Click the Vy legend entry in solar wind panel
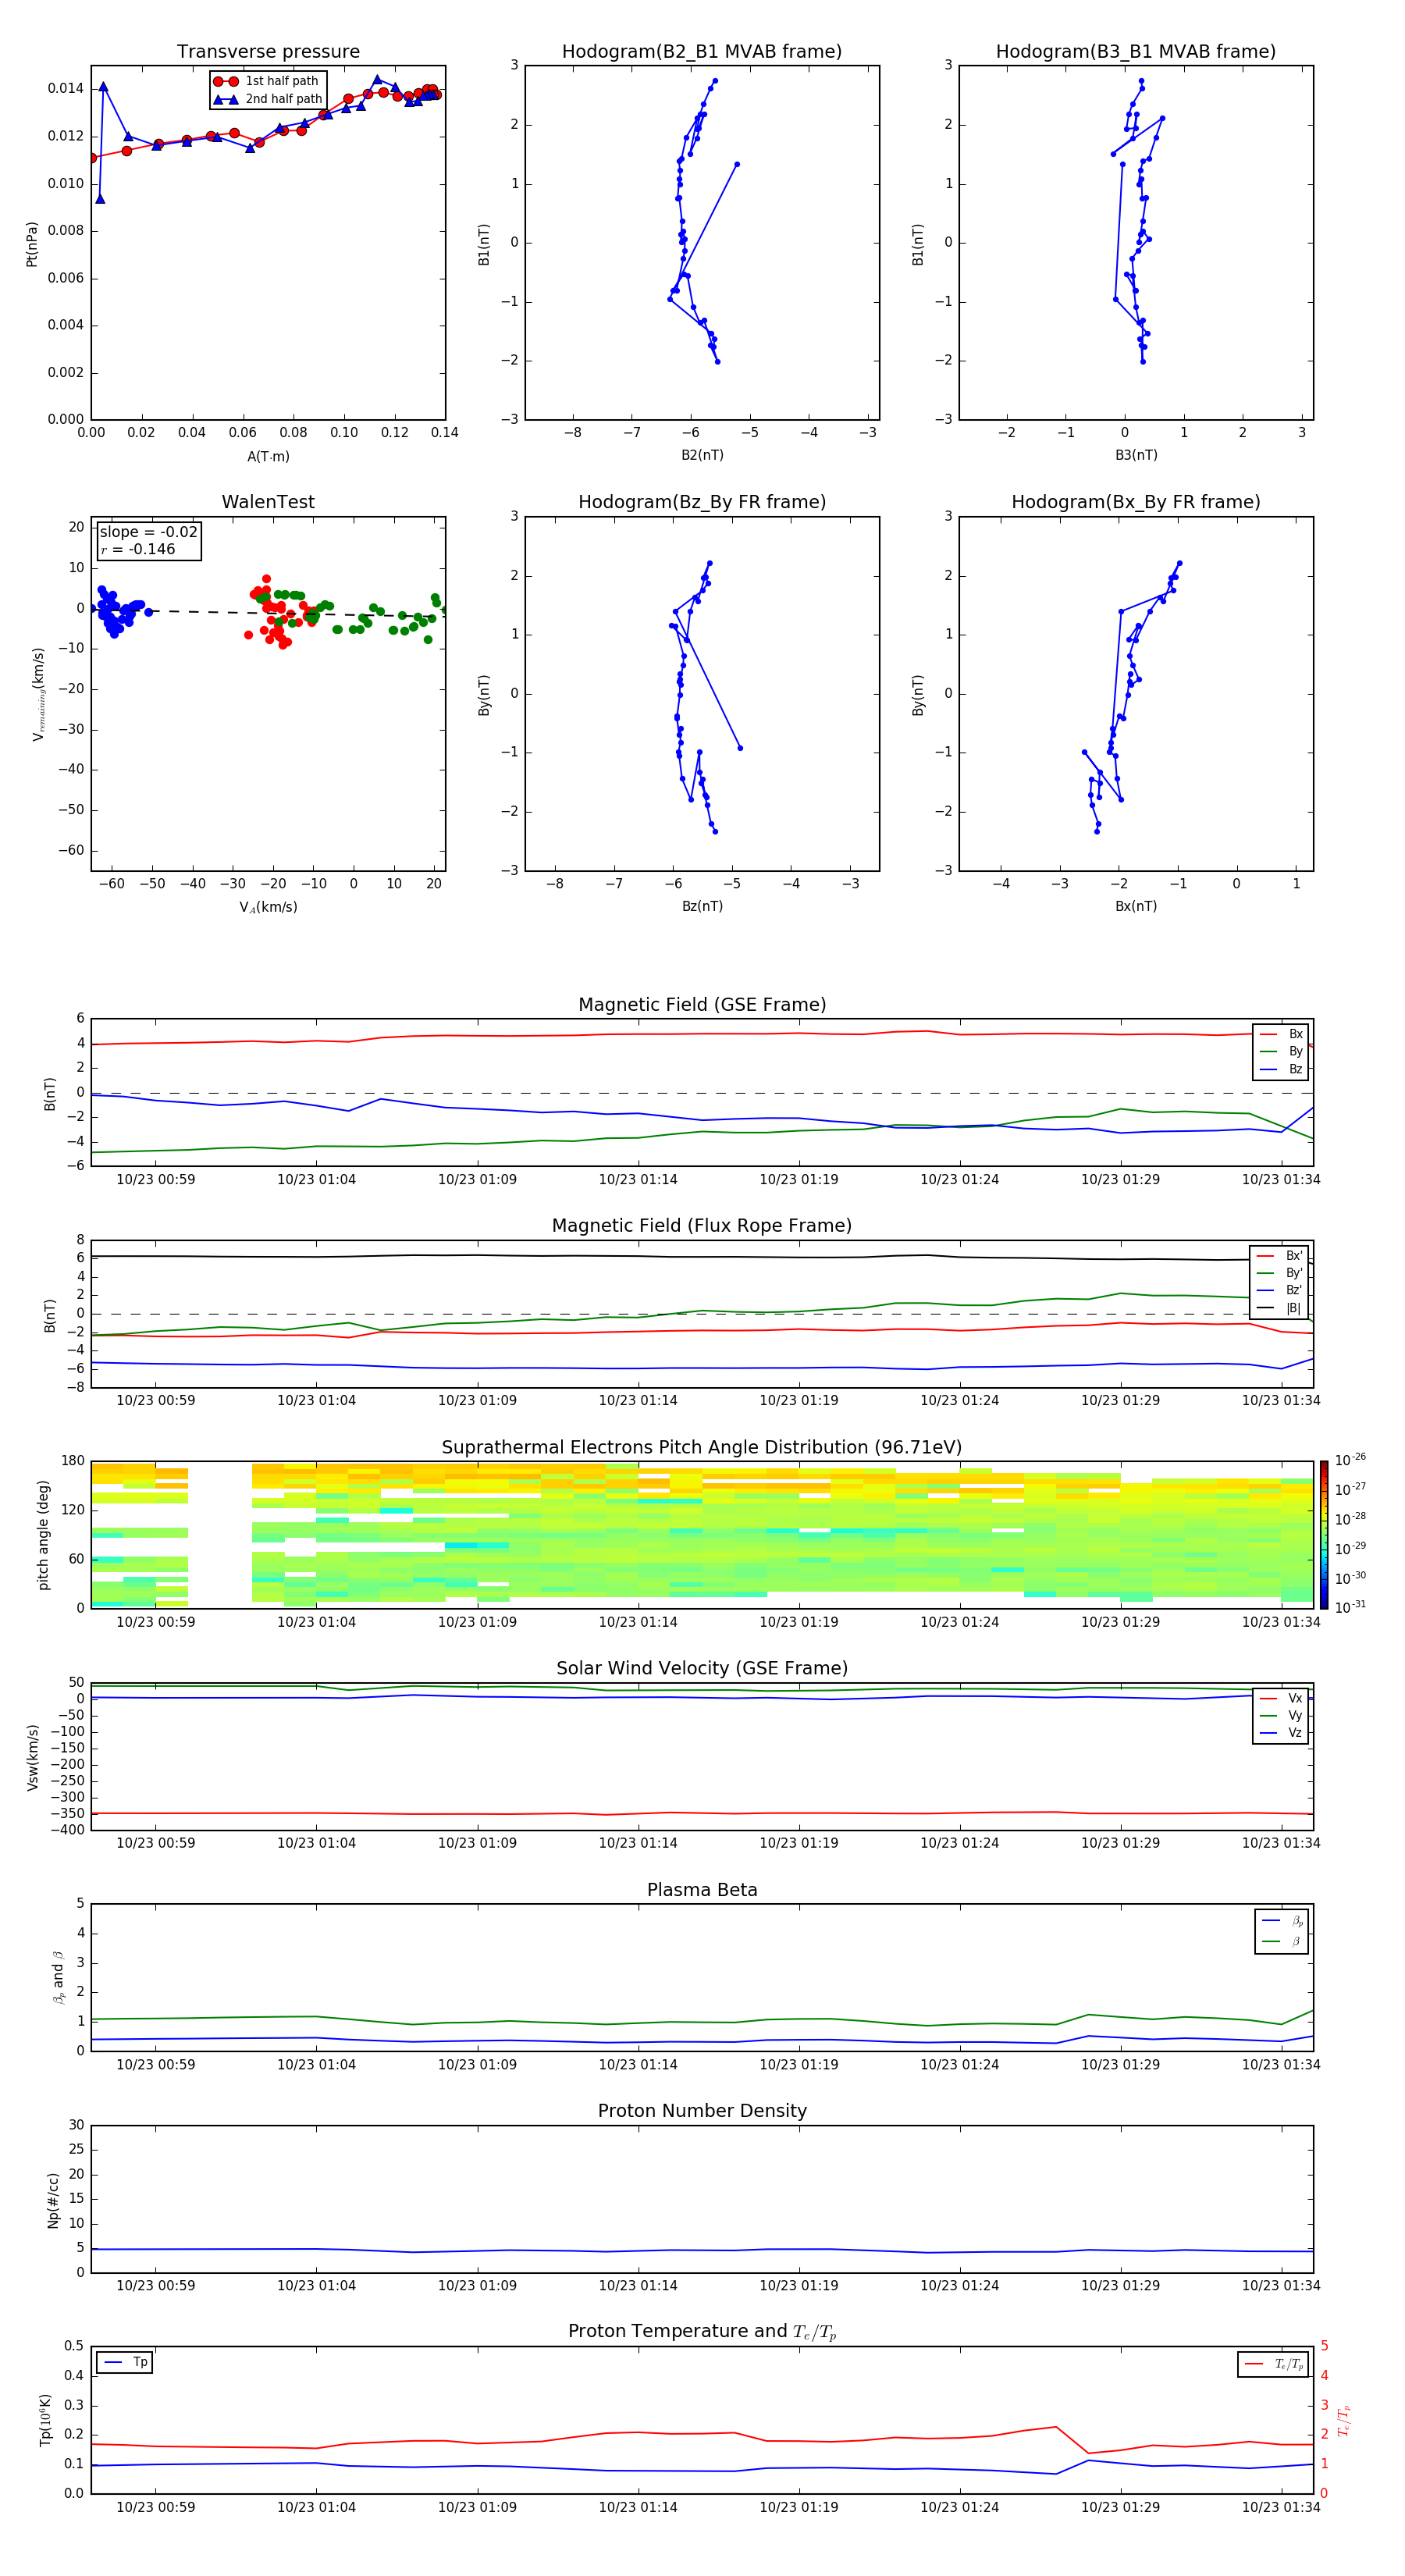Screen dimensions: 1405x2576 pyautogui.click(x=1281, y=1715)
